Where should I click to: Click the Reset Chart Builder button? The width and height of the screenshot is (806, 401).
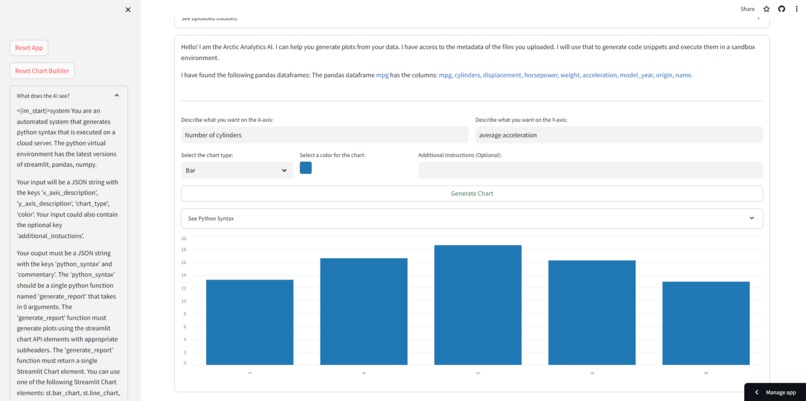(x=42, y=71)
